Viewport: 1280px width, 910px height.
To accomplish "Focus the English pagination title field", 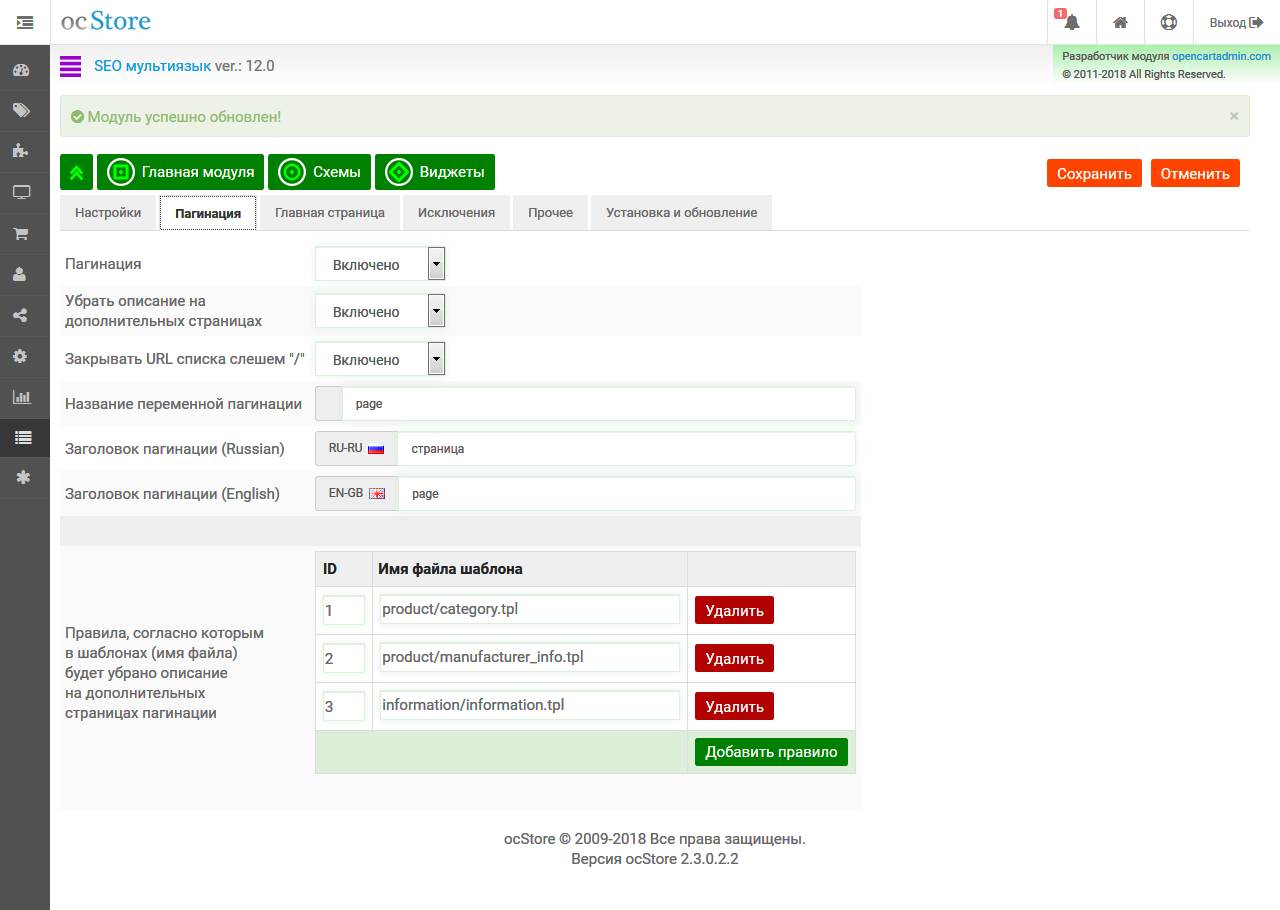I will 627,494.
